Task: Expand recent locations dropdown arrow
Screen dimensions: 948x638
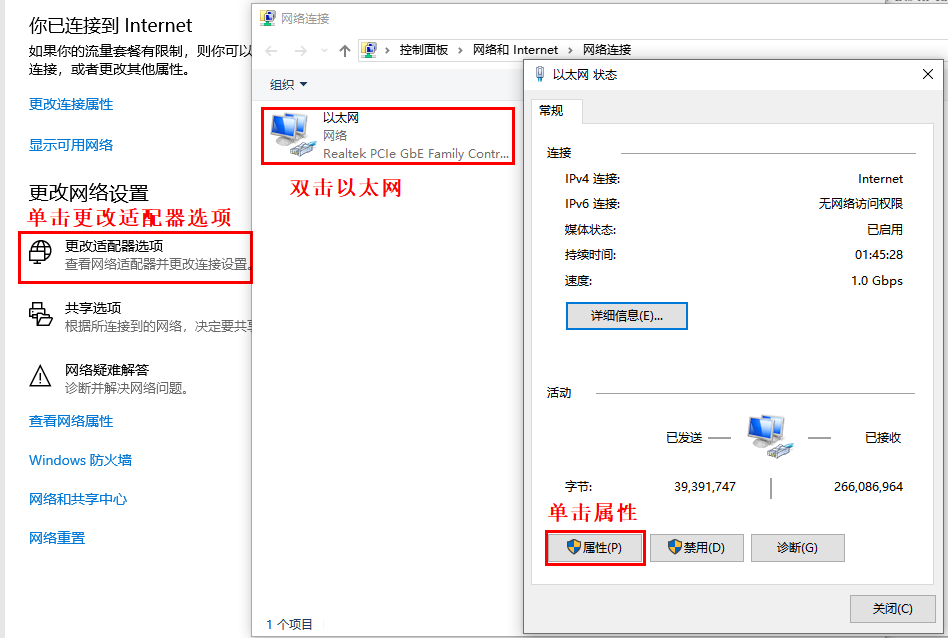Action: point(325,51)
